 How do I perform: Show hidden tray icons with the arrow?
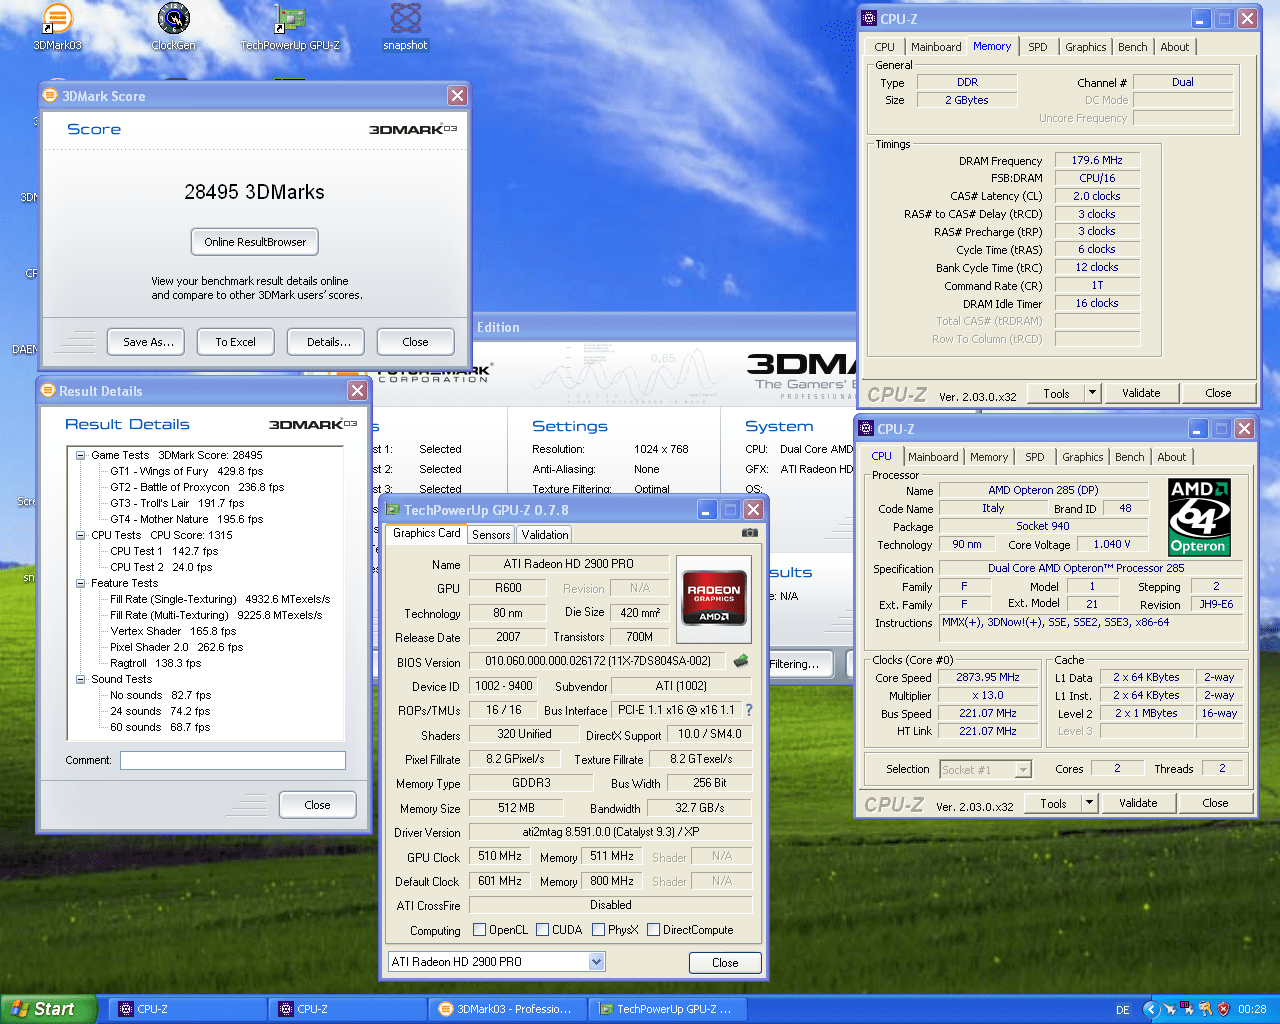click(1151, 1009)
